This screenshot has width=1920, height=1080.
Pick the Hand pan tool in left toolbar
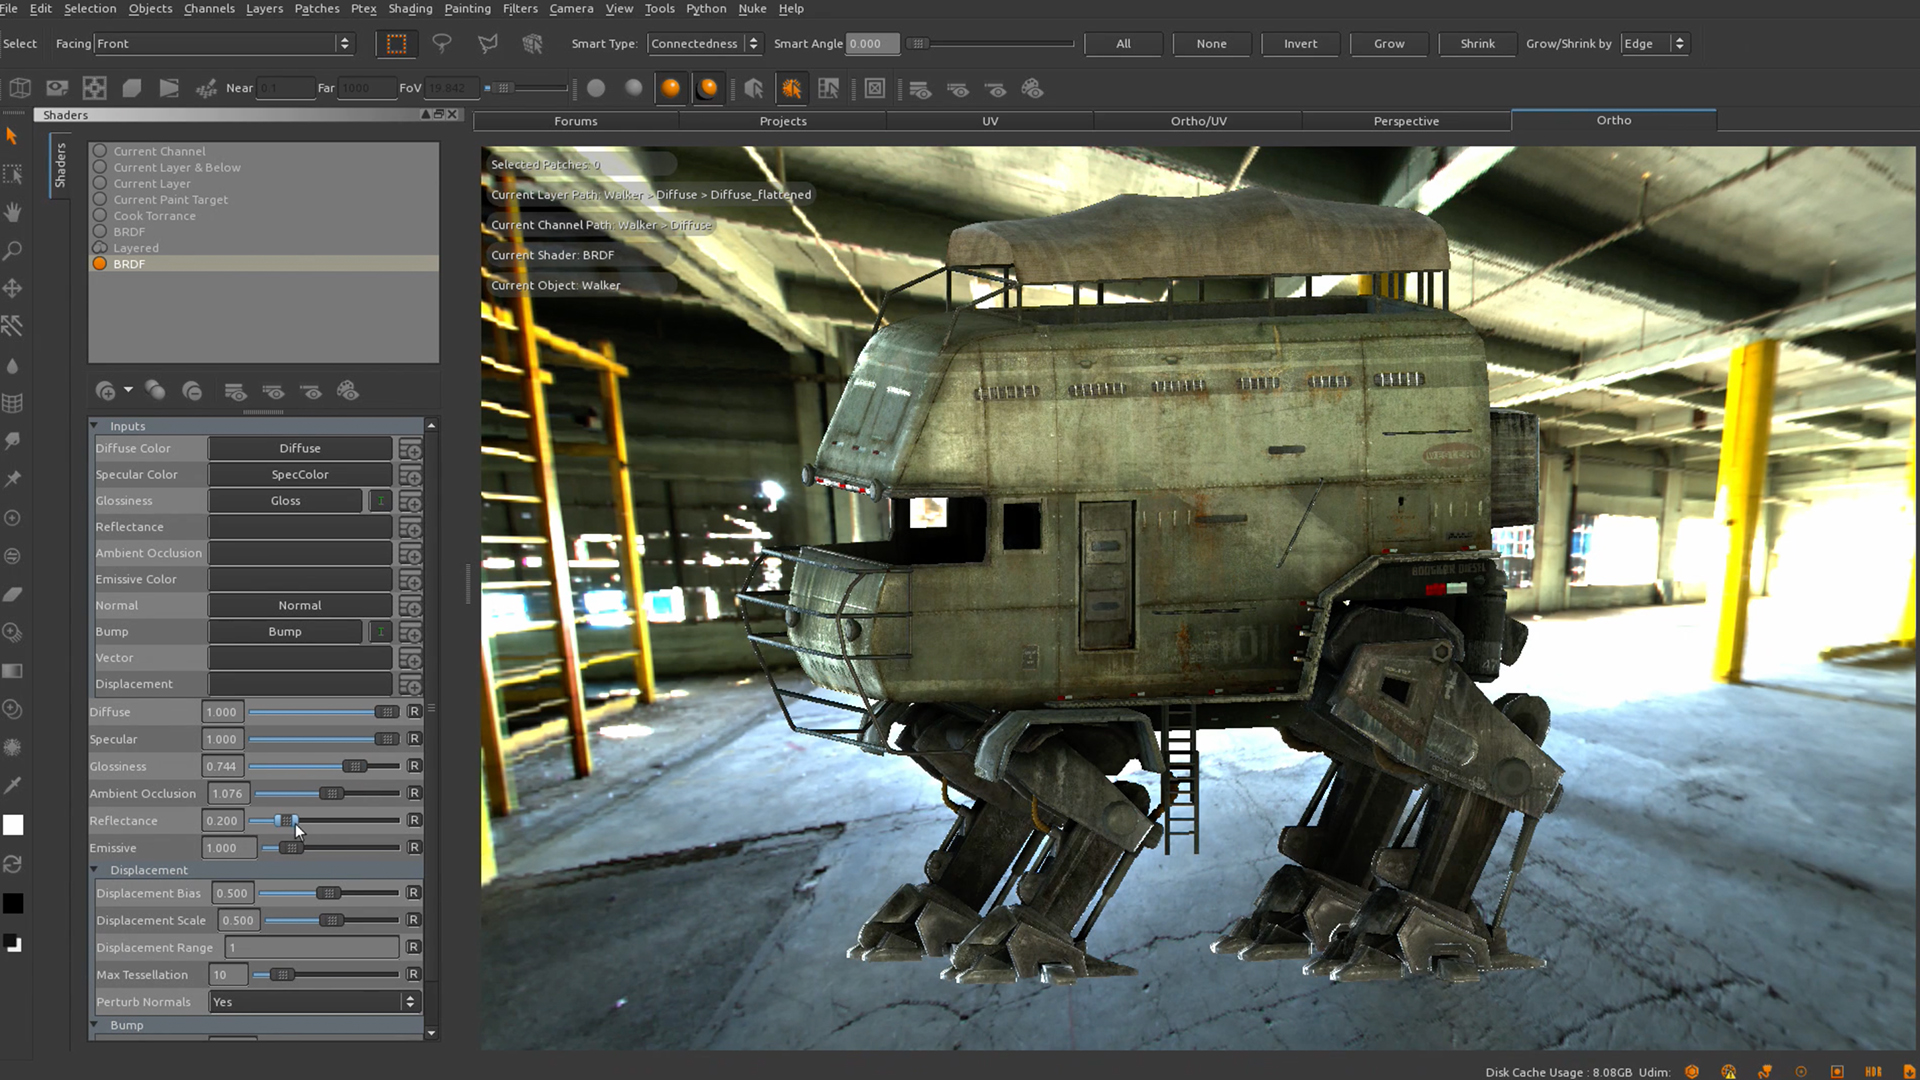point(12,212)
